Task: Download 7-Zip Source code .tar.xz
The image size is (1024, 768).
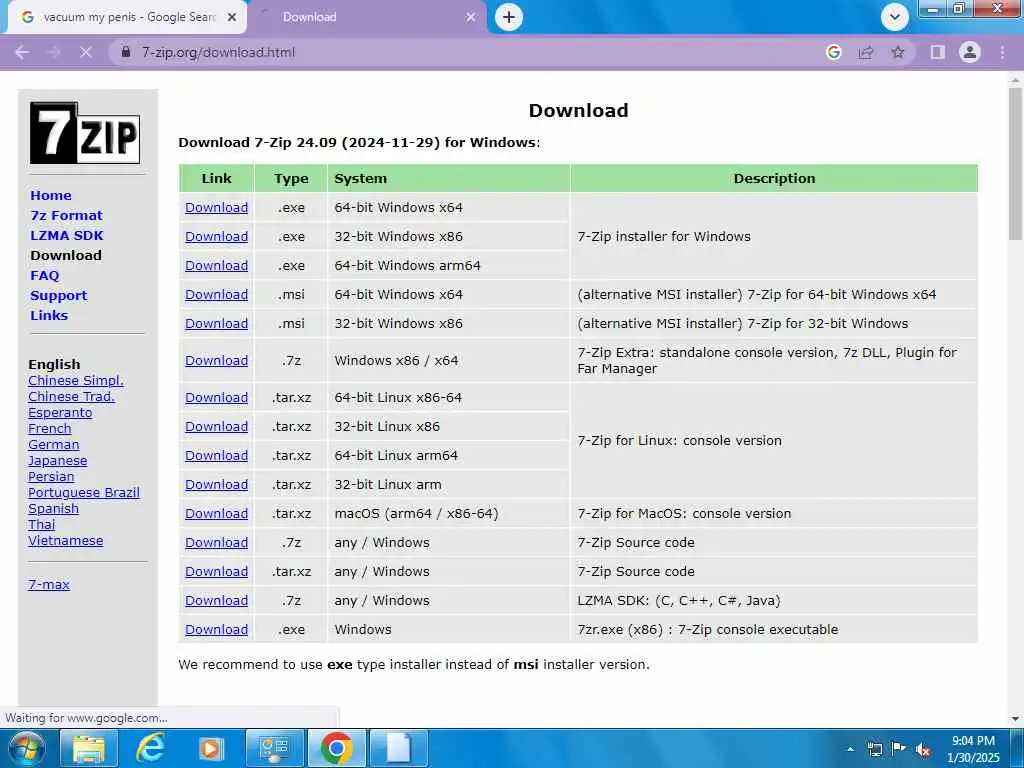Action: pyautogui.click(x=216, y=571)
